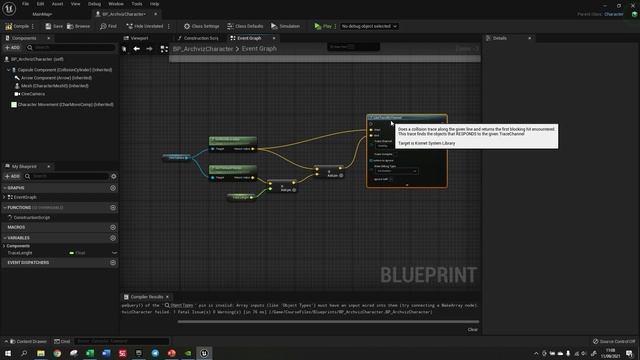Toggle the Trace Complex checkbox
This screenshot has height=360, width=640.
(395, 154)
